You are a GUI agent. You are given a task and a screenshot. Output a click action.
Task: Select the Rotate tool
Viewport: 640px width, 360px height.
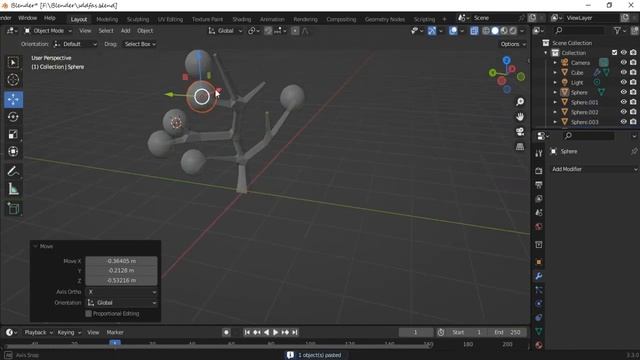[13, 117]
